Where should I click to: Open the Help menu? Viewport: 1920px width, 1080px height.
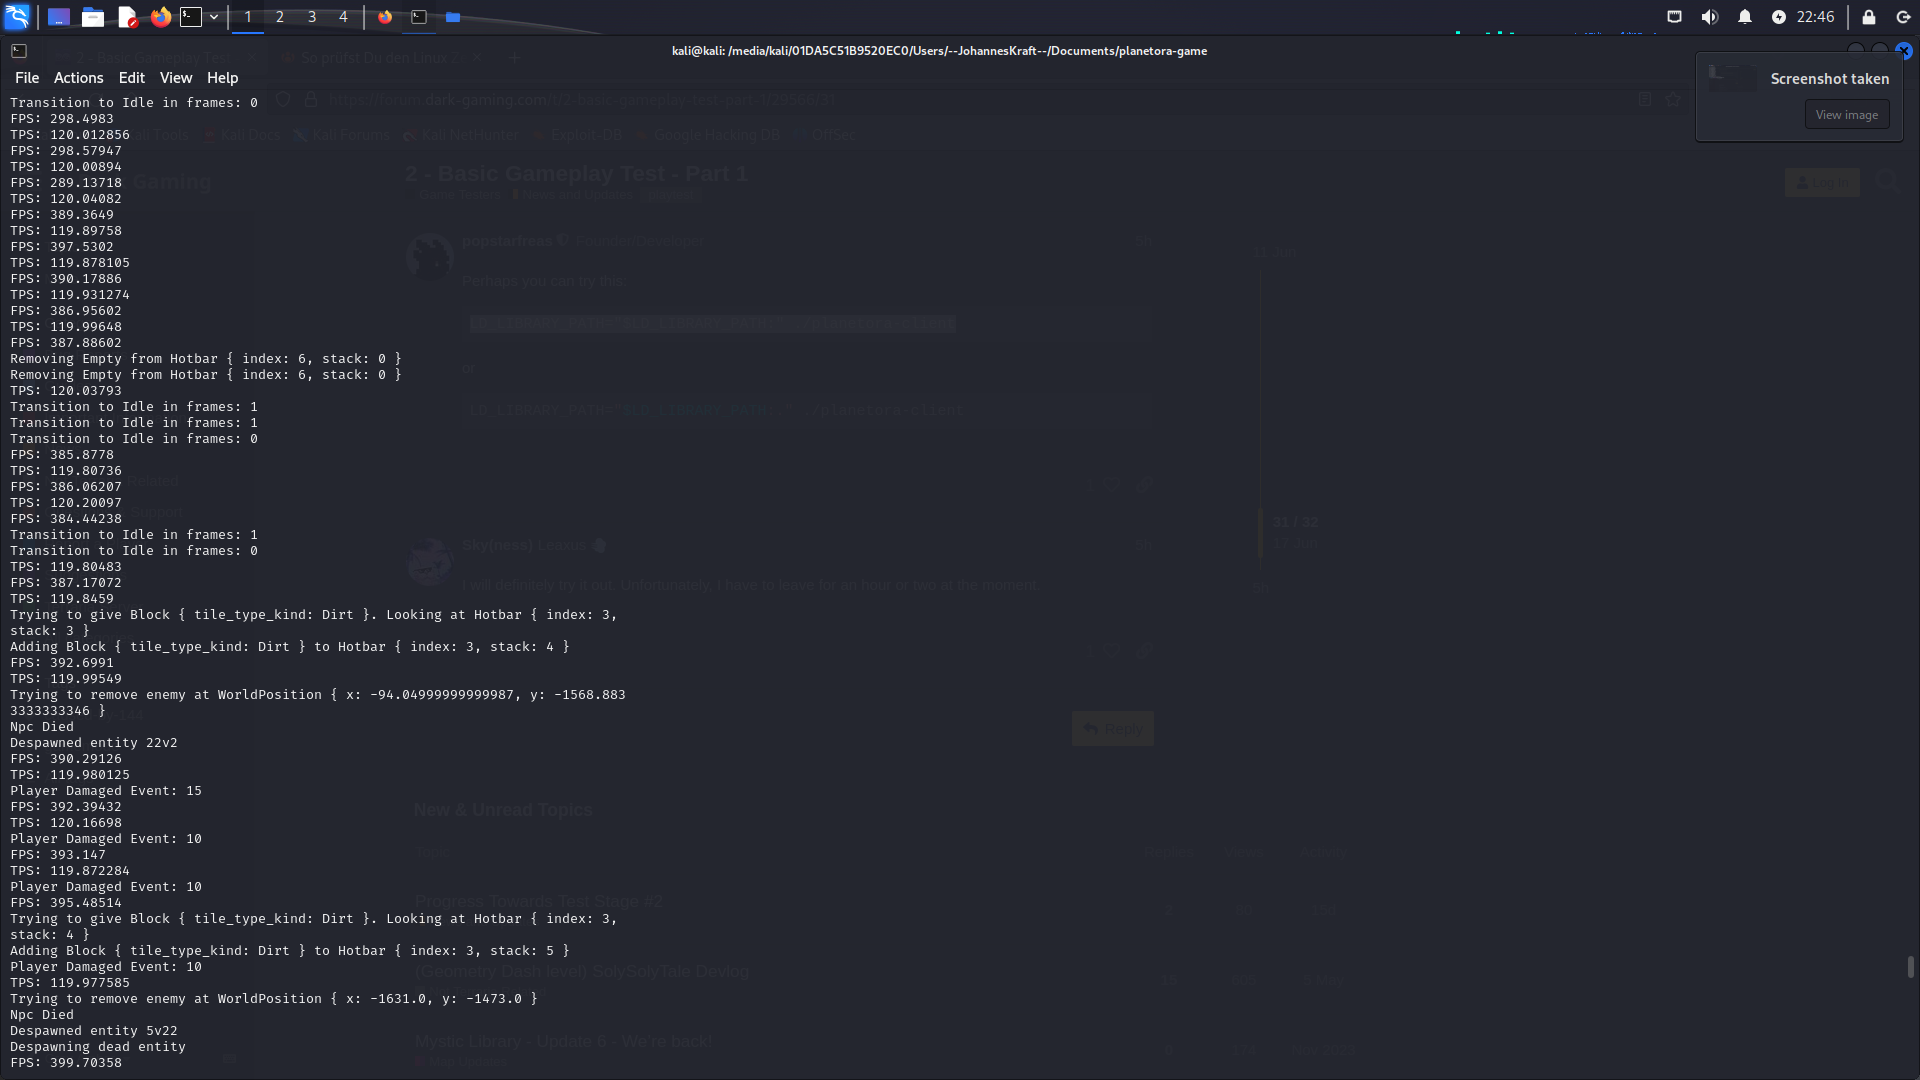[222, 78]
